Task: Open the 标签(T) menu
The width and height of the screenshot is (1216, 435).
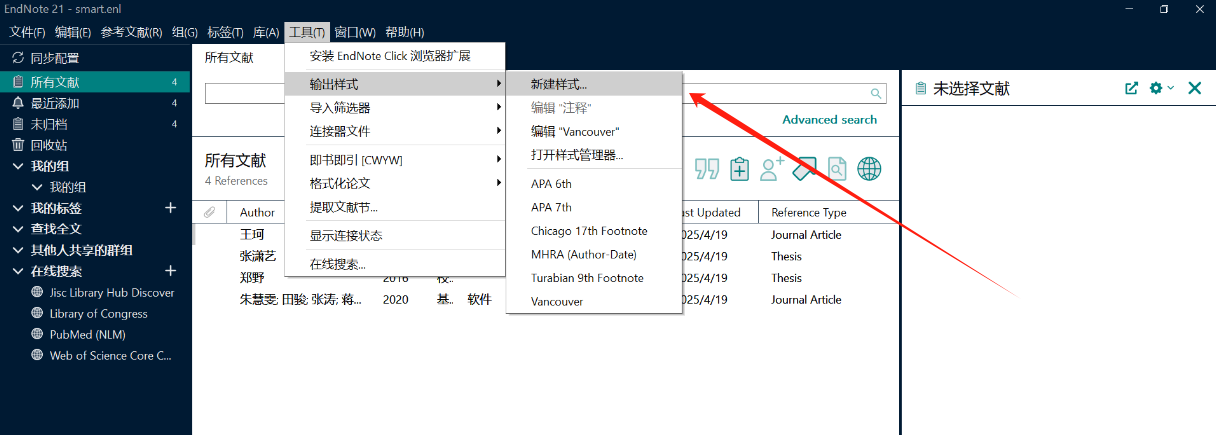Action: click(226, 32)
